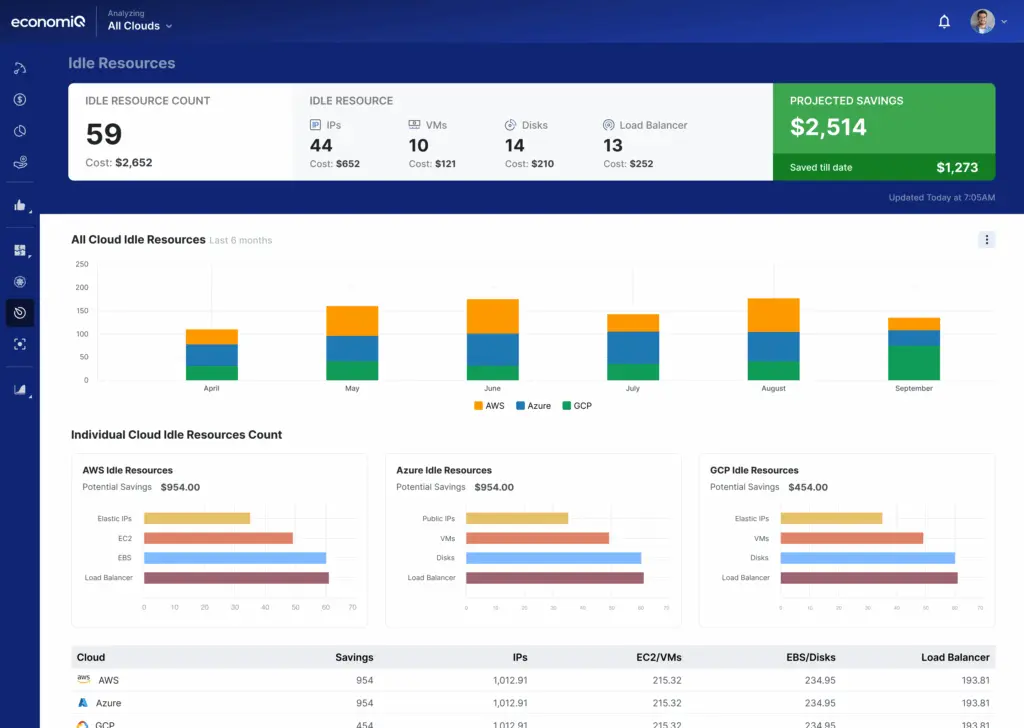Click the Saved till date $1,273 banner

tap(884, 167)
